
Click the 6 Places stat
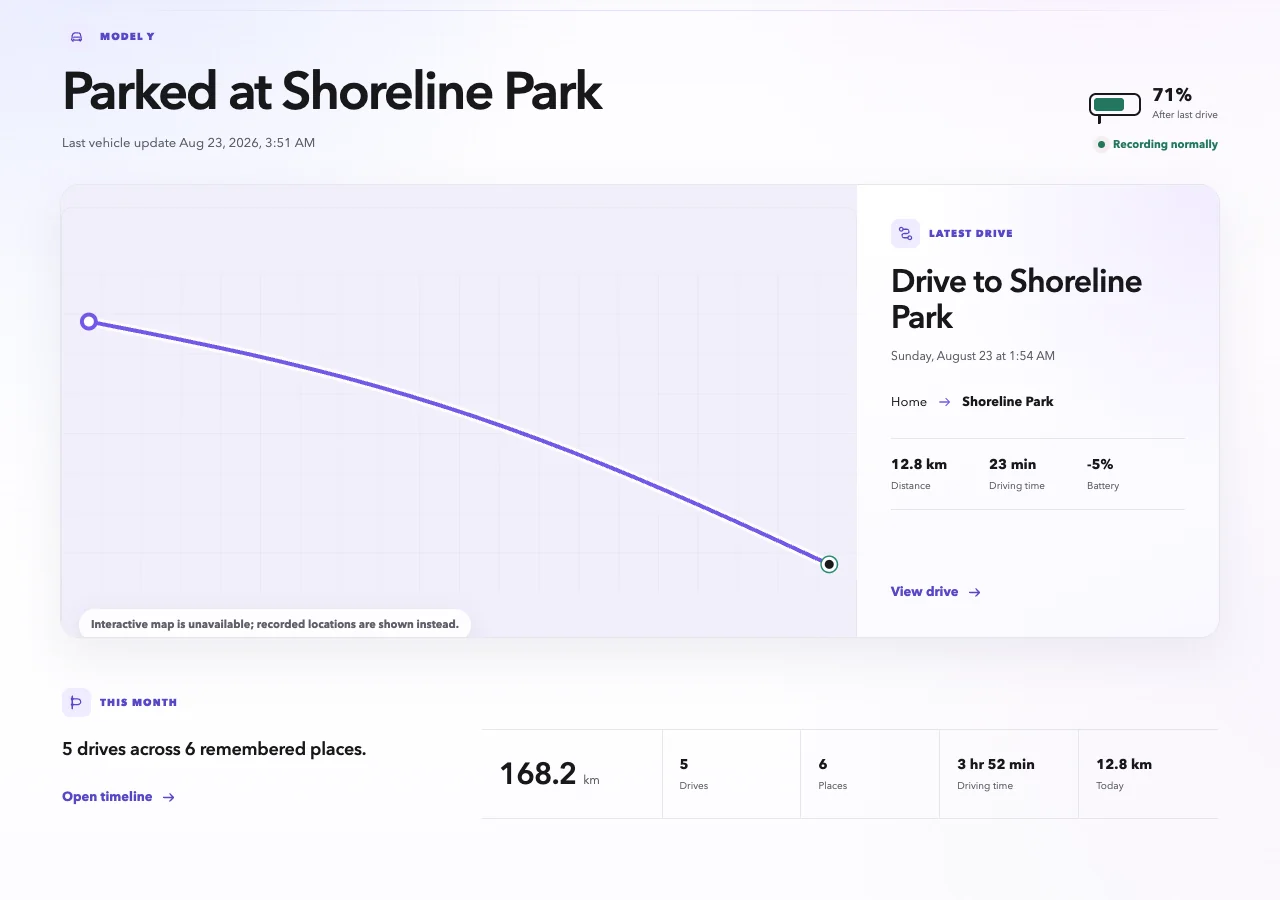coord(833,774)
